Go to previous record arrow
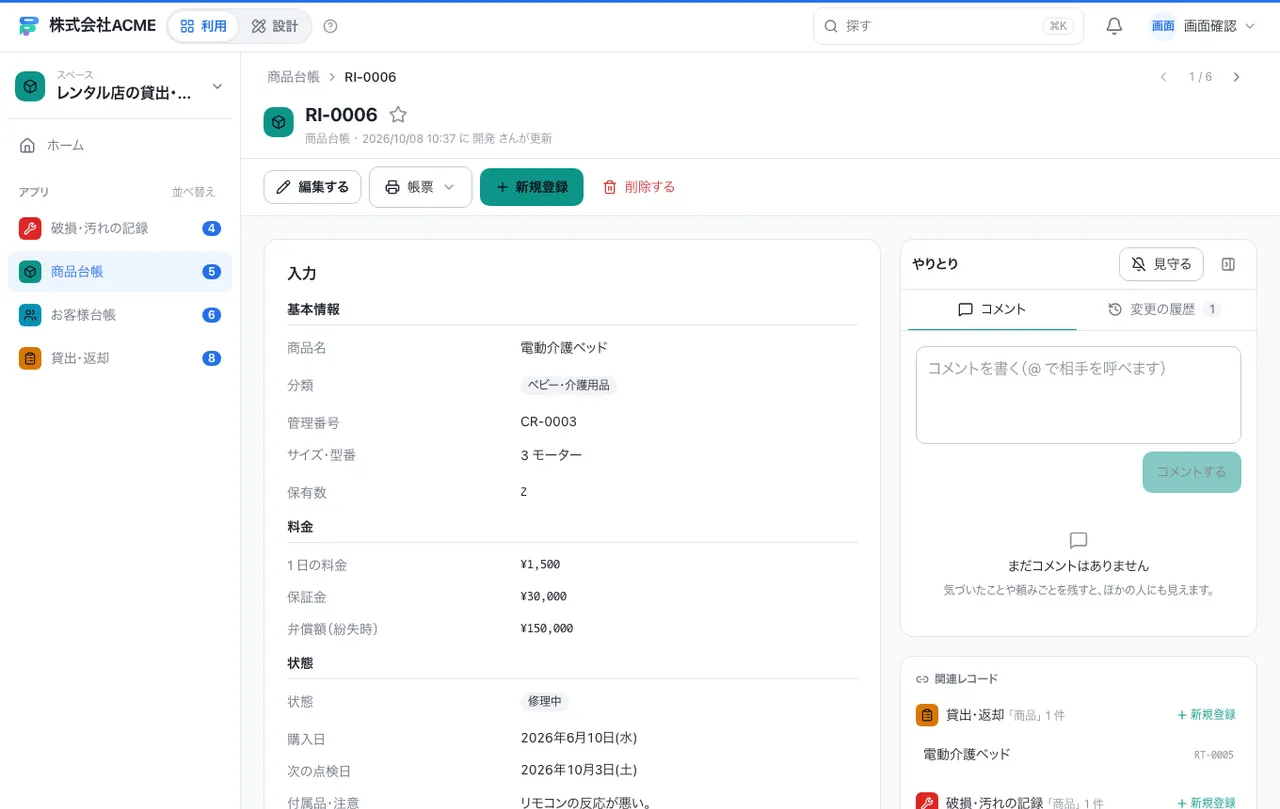 point(1163,77)
